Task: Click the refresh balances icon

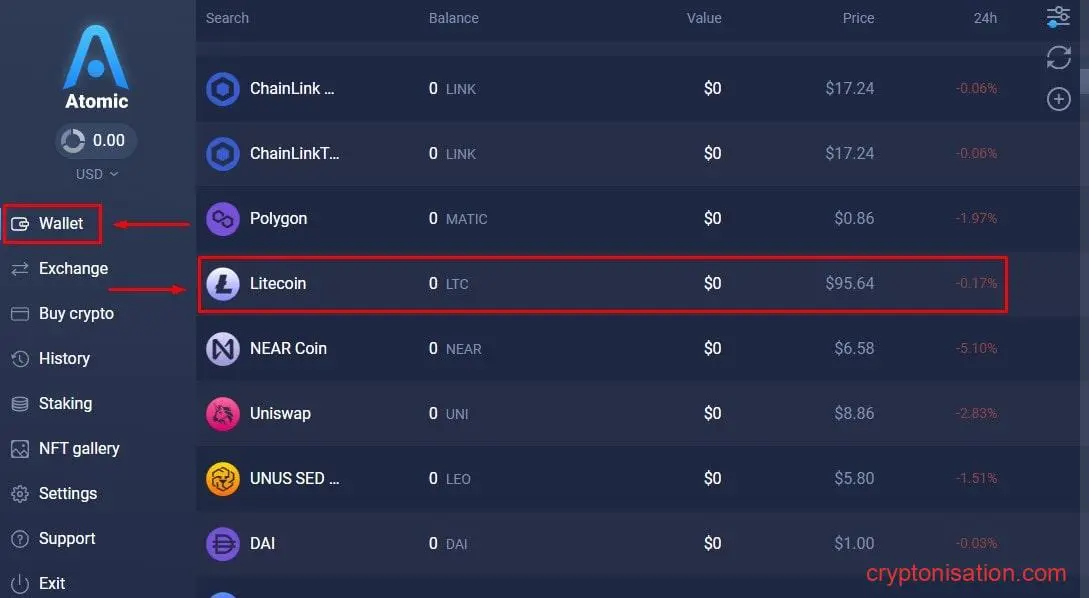Action: click(1058, 58)
